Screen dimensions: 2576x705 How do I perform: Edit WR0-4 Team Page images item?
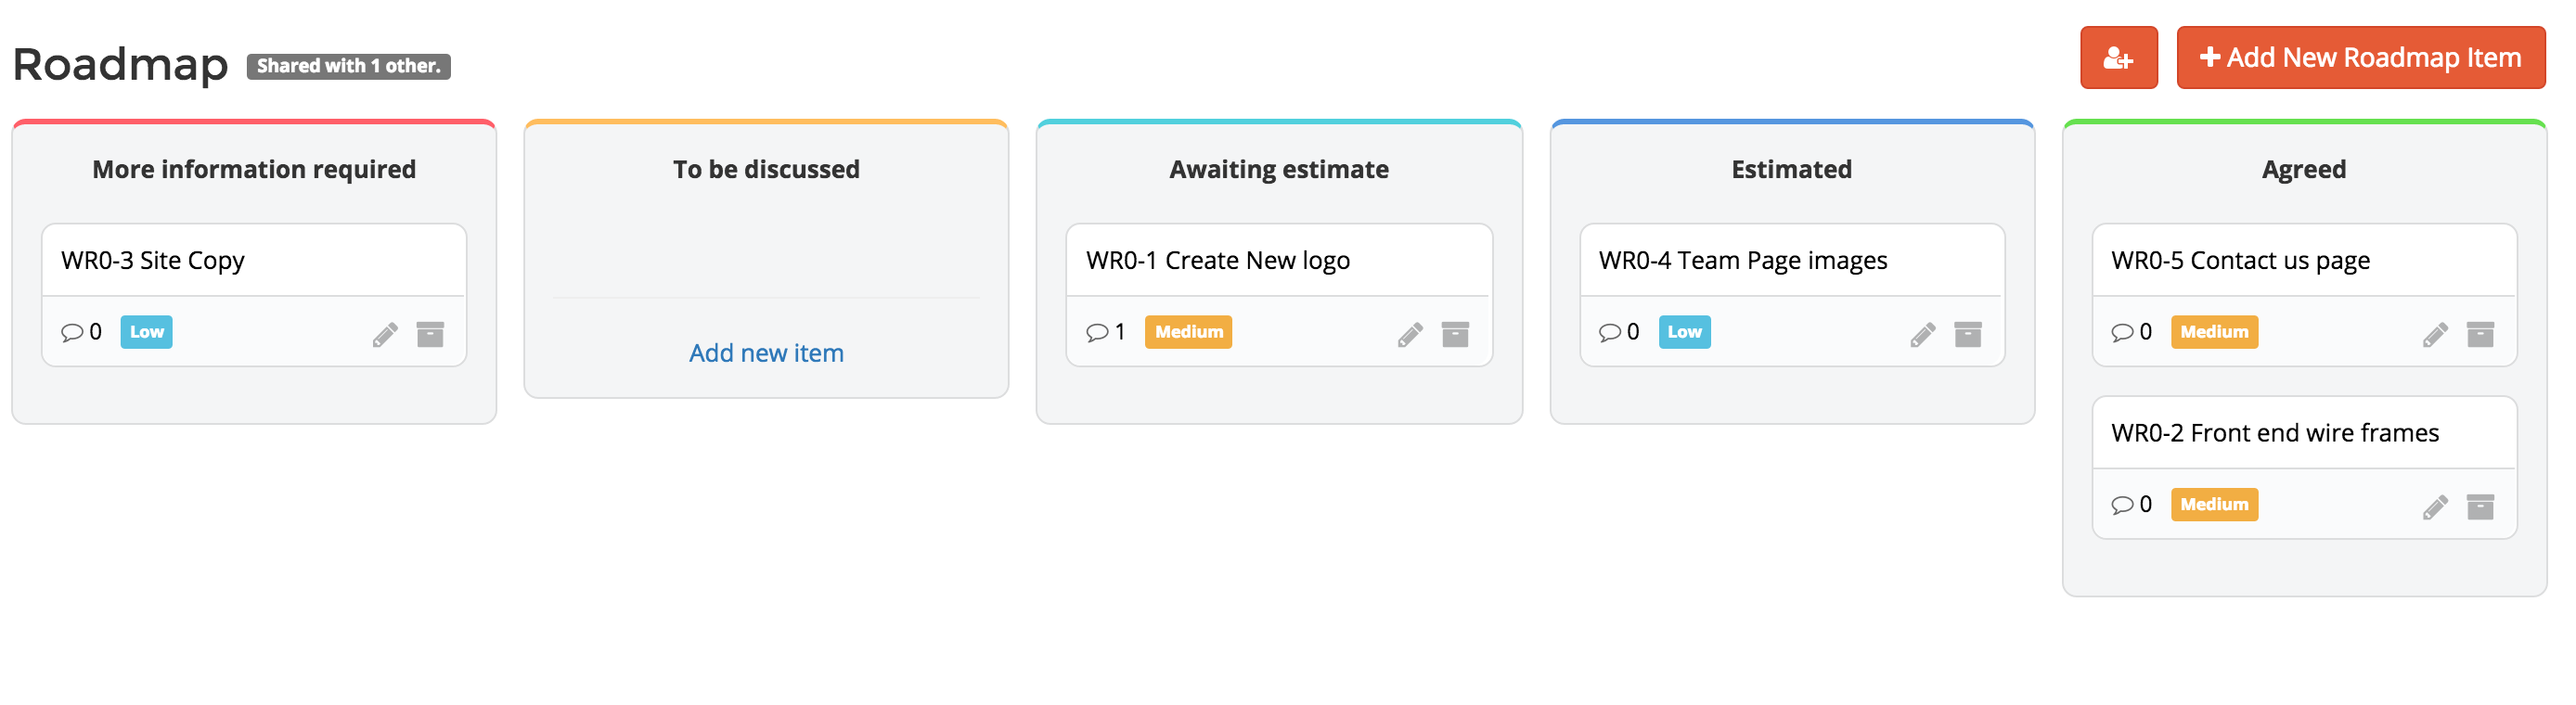pyautogui.click(x=1922, y=334)
